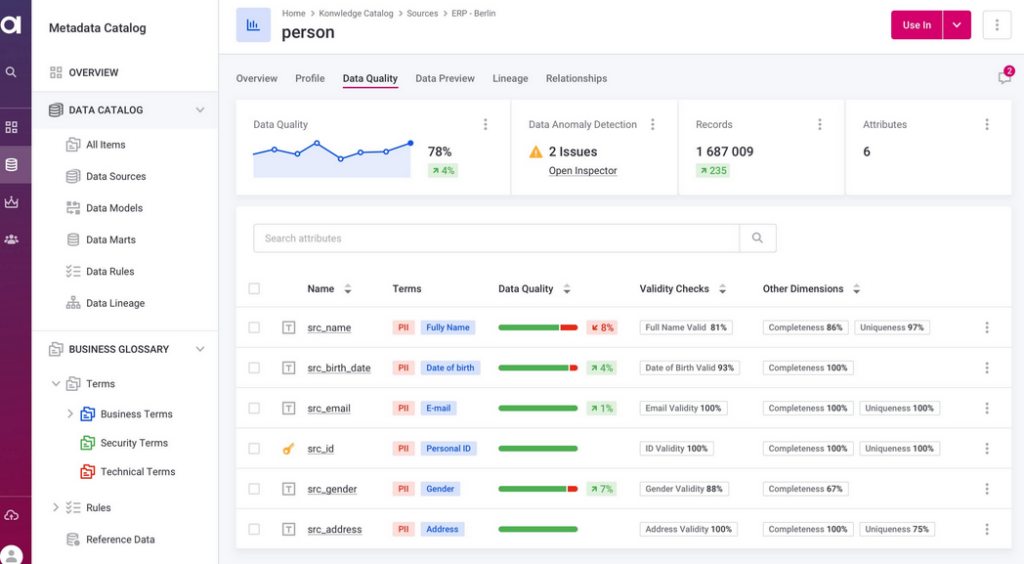This screenshot has width=1024, height=564.
Task: Switch to the Overview tab
Action: [257, 78]
